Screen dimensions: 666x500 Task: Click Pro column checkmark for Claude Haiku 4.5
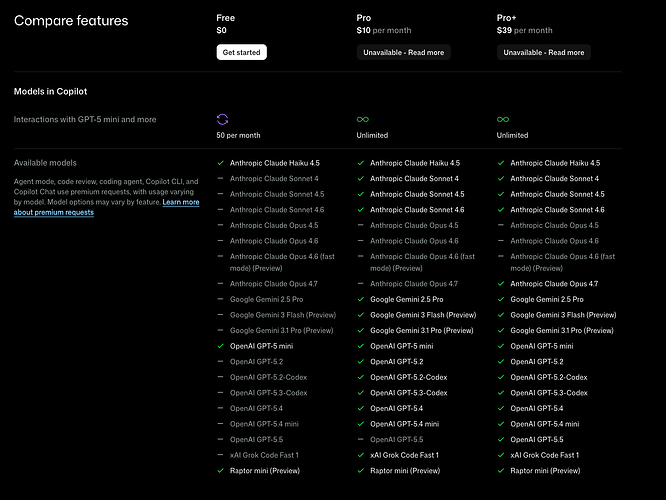tap(361, 163)
